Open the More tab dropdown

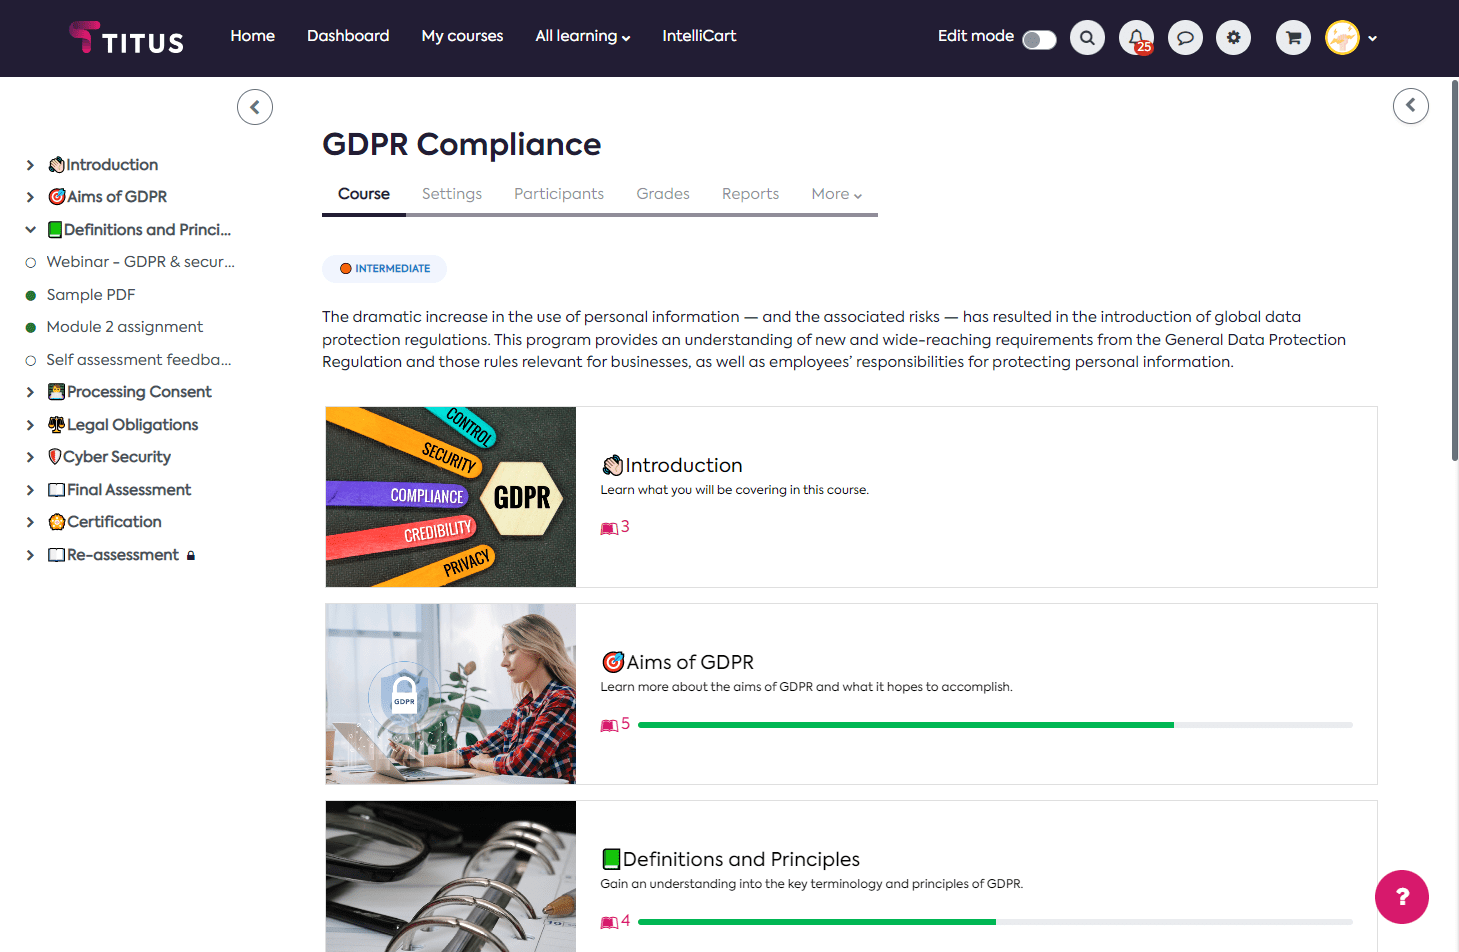click(836, 194)
